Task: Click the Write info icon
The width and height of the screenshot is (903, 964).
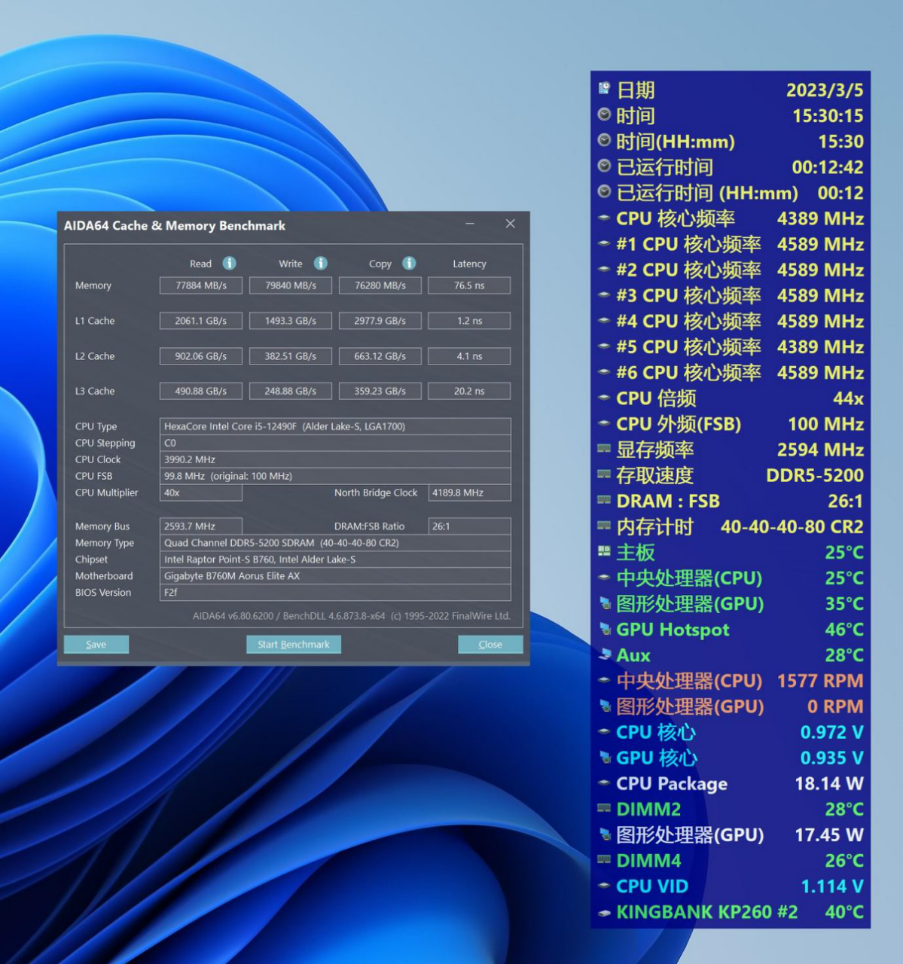Action: click(320, 263)
